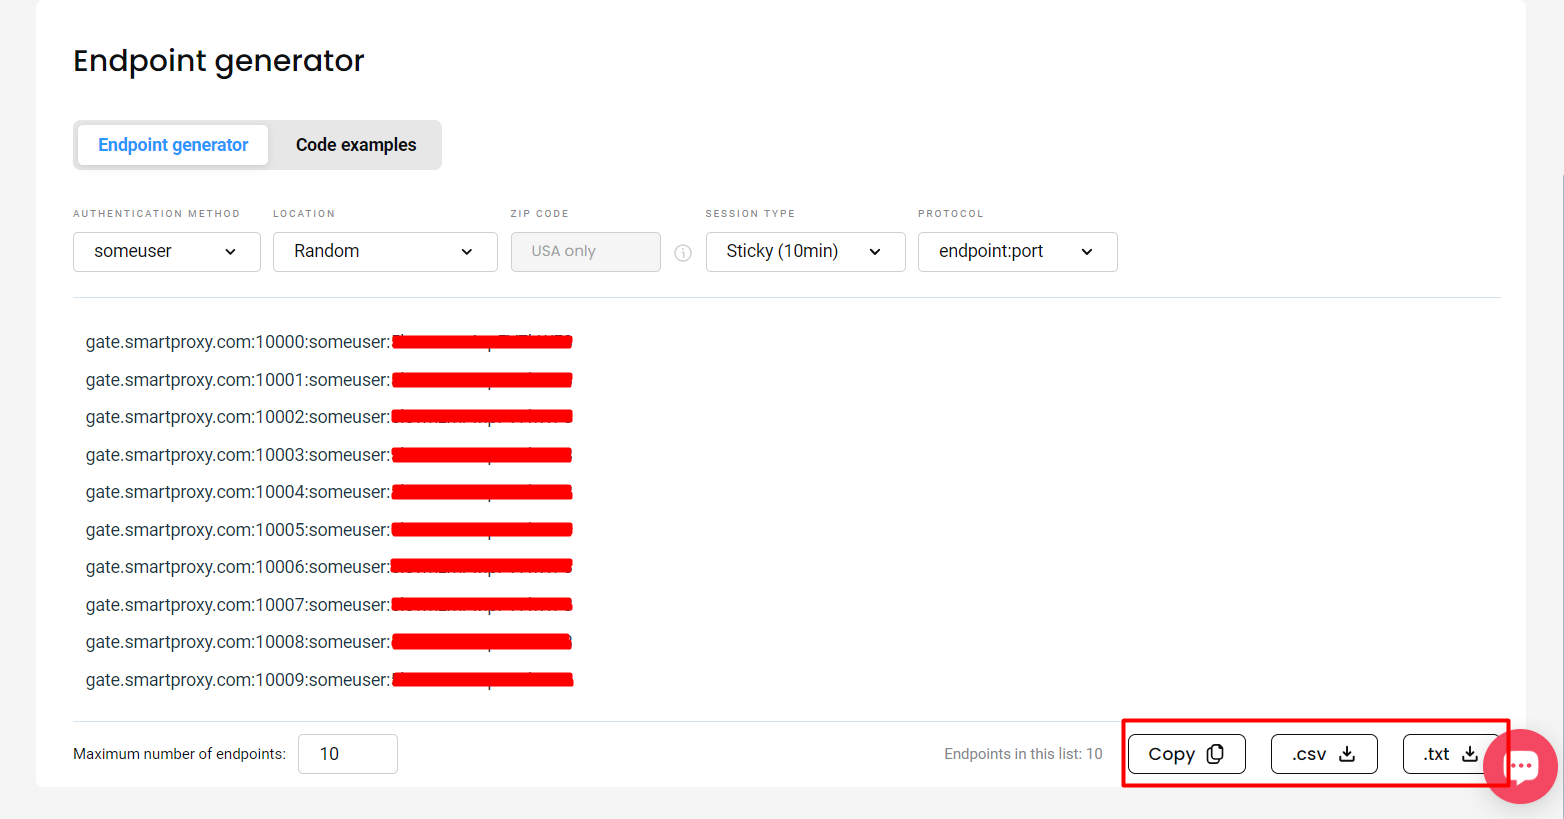Viewport: 1564px width, 819px height.
Task: Expand the Location dropdown set to Random
Action: (x=385, y=252)
